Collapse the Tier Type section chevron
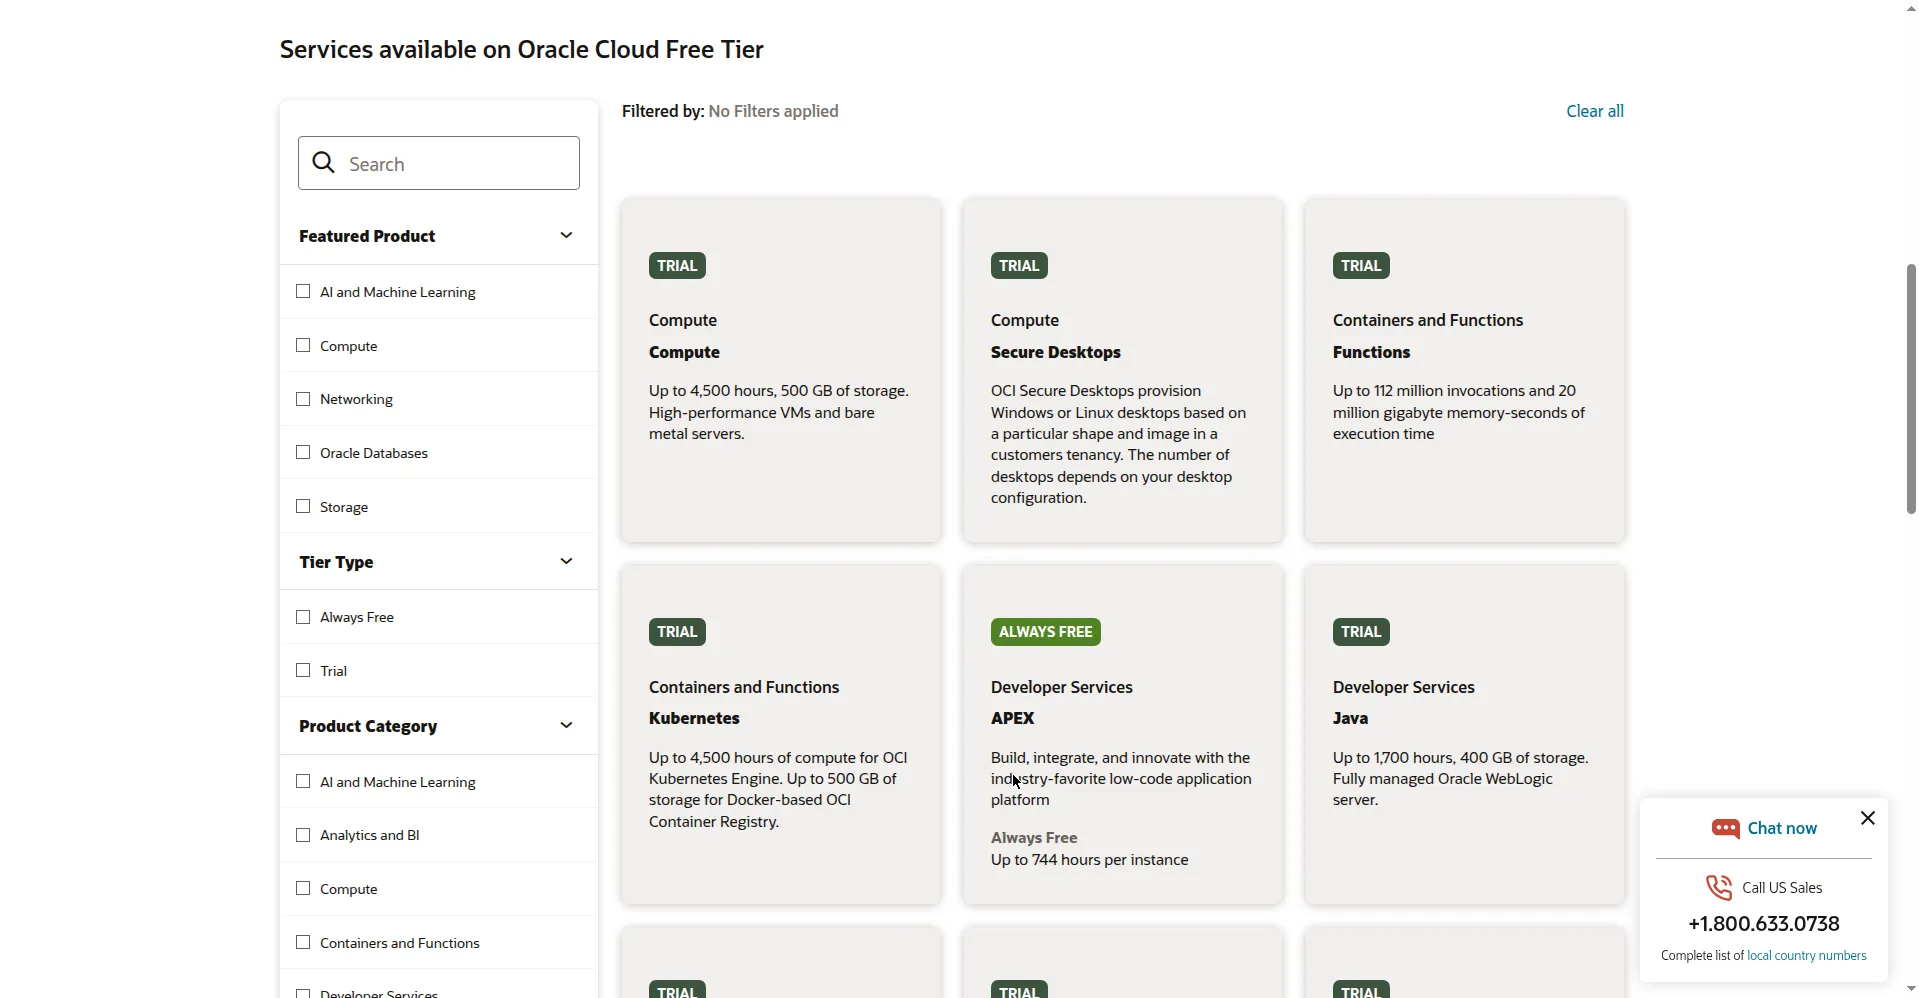 pyautogui.click(x=566, y=561)
